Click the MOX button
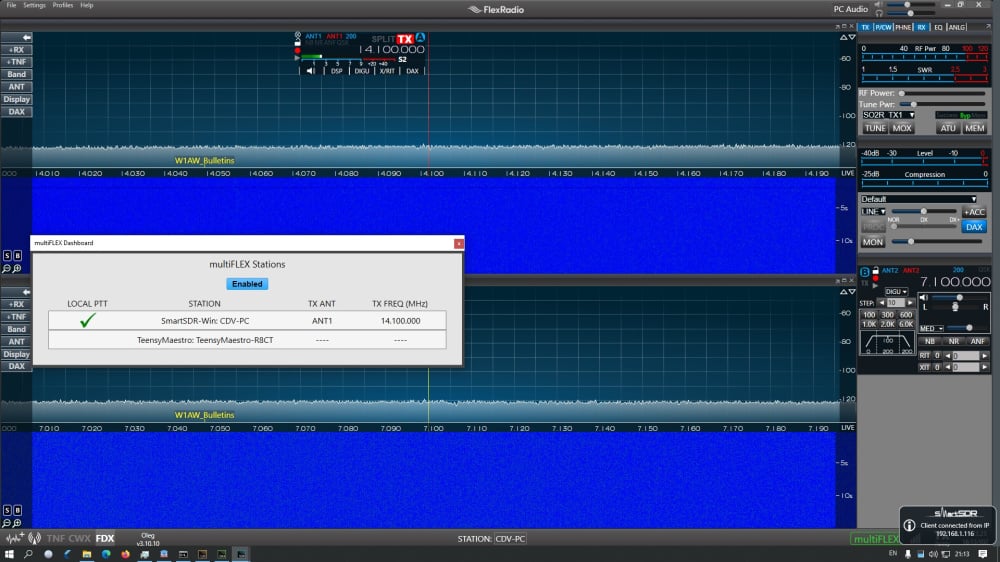The image size is (1000, 562). click(x=902, y=128)
